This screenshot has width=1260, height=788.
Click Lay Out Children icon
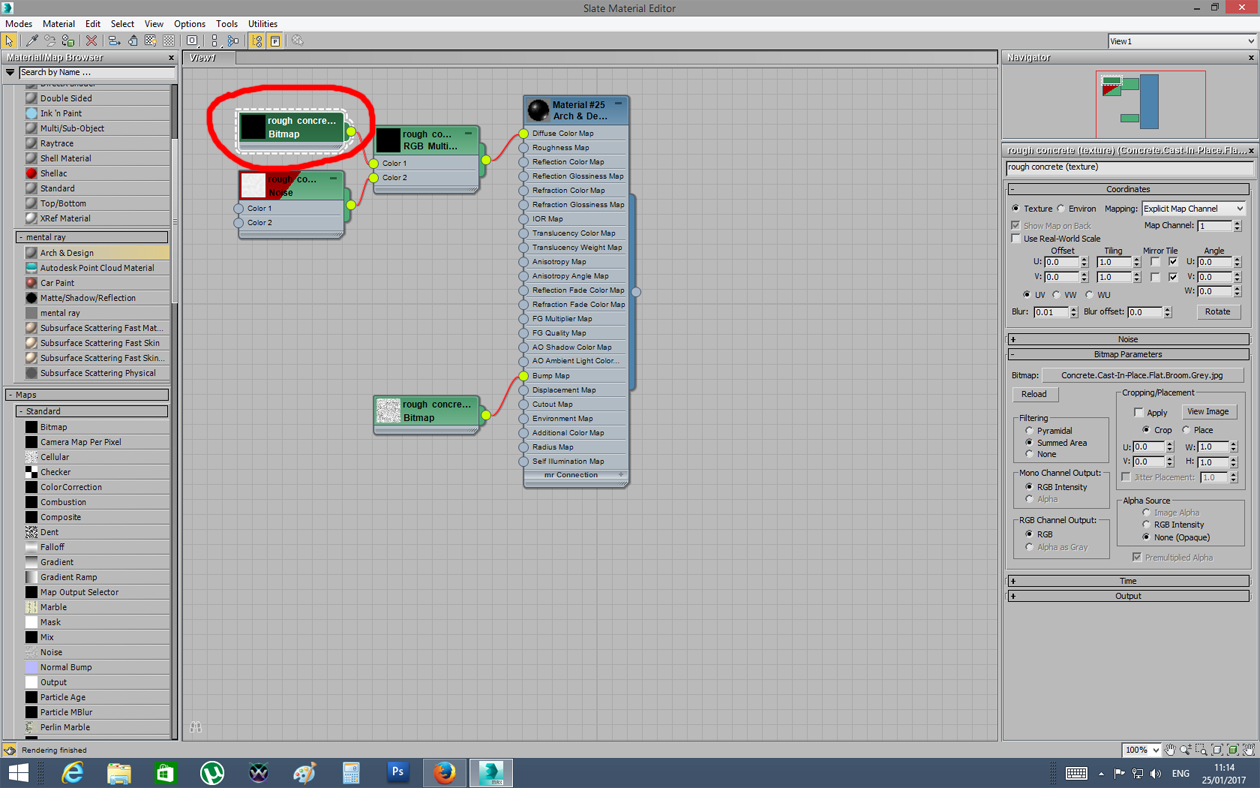pyautogui.click(x=233, y=41)
